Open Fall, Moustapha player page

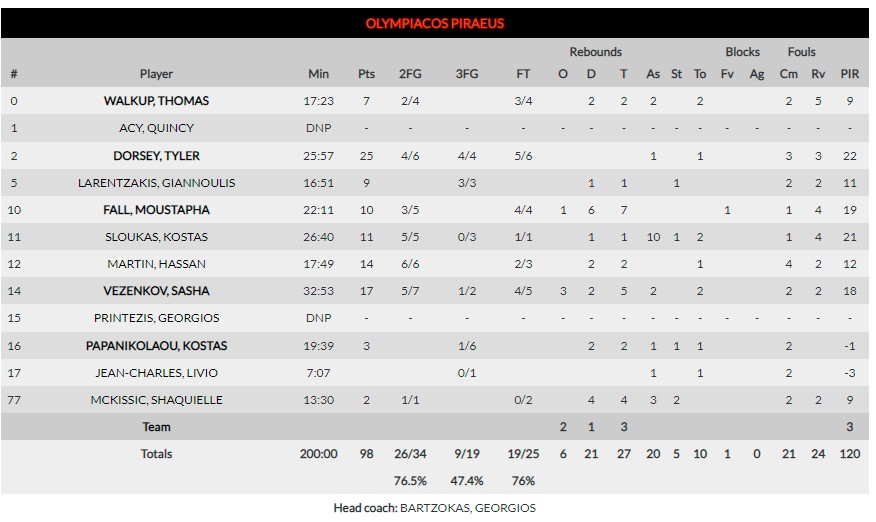(156, 210)
